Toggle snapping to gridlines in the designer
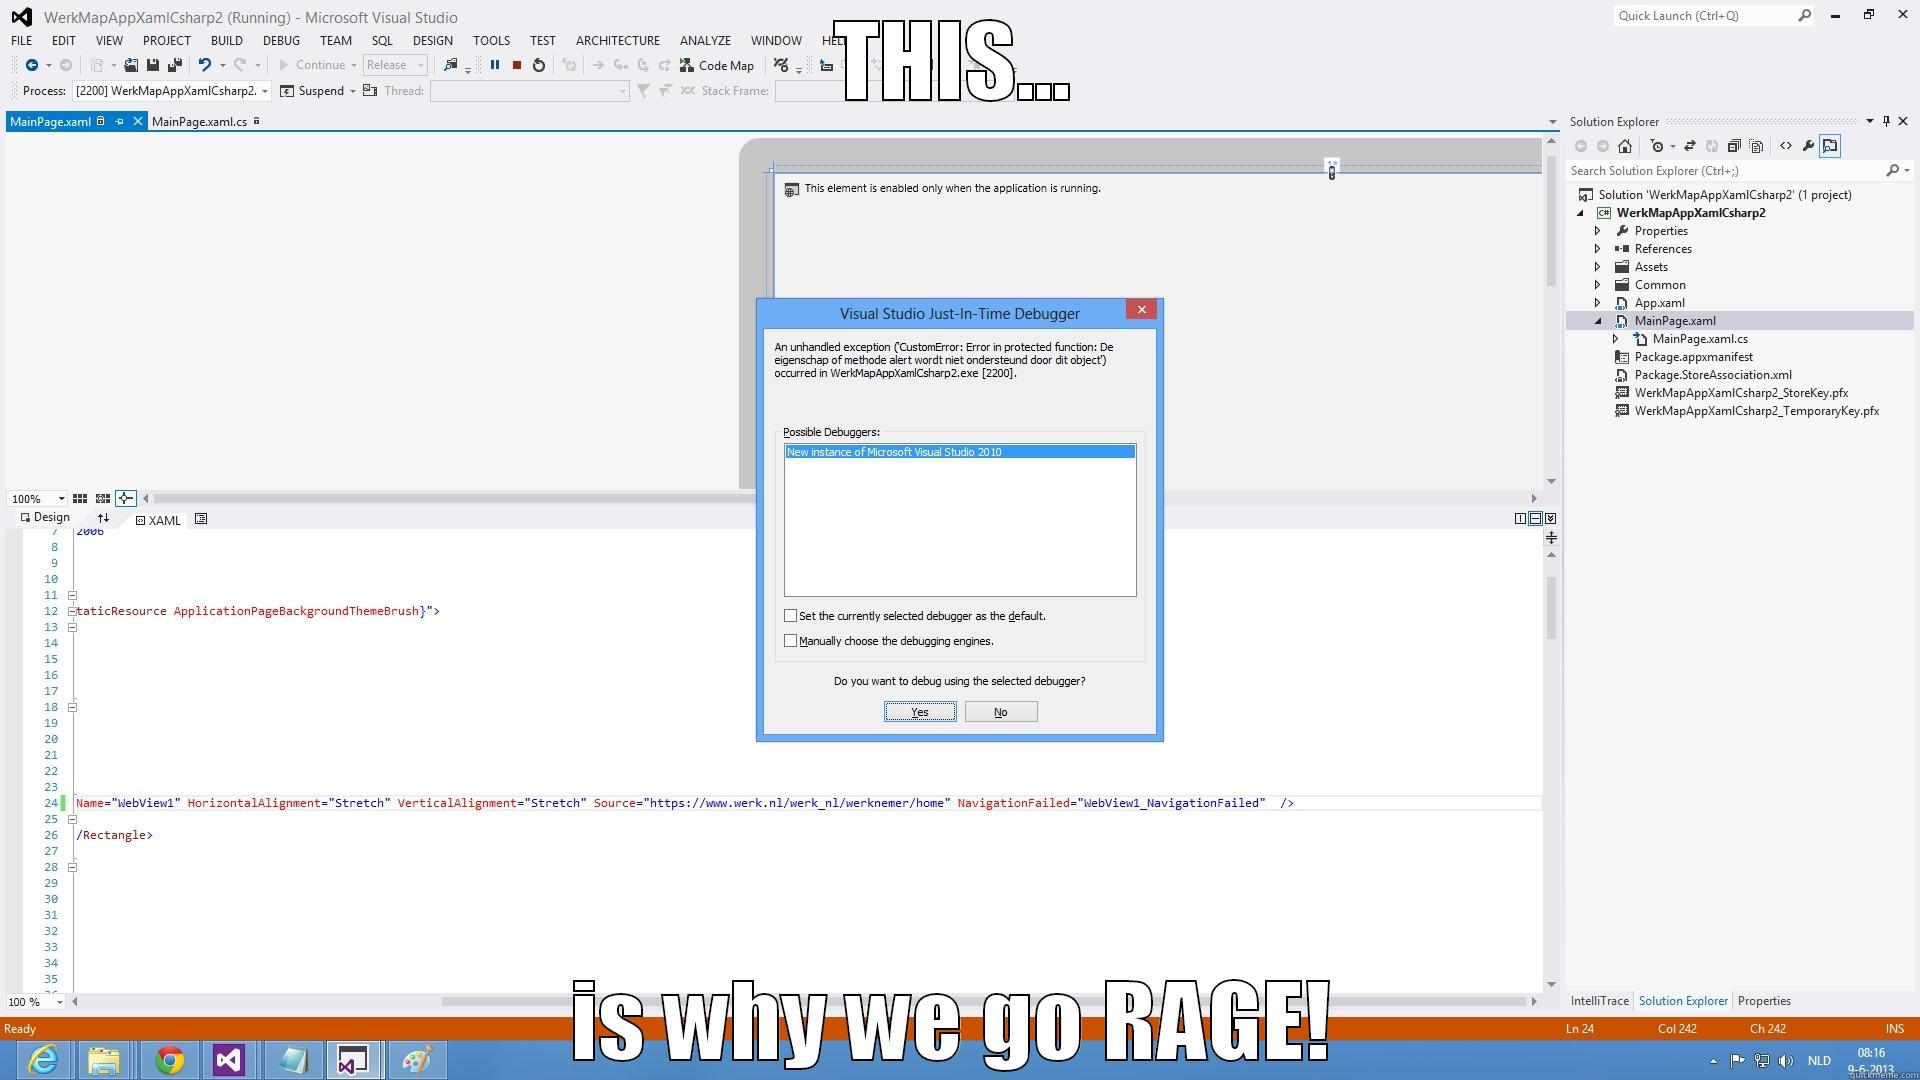 [102, 498]
